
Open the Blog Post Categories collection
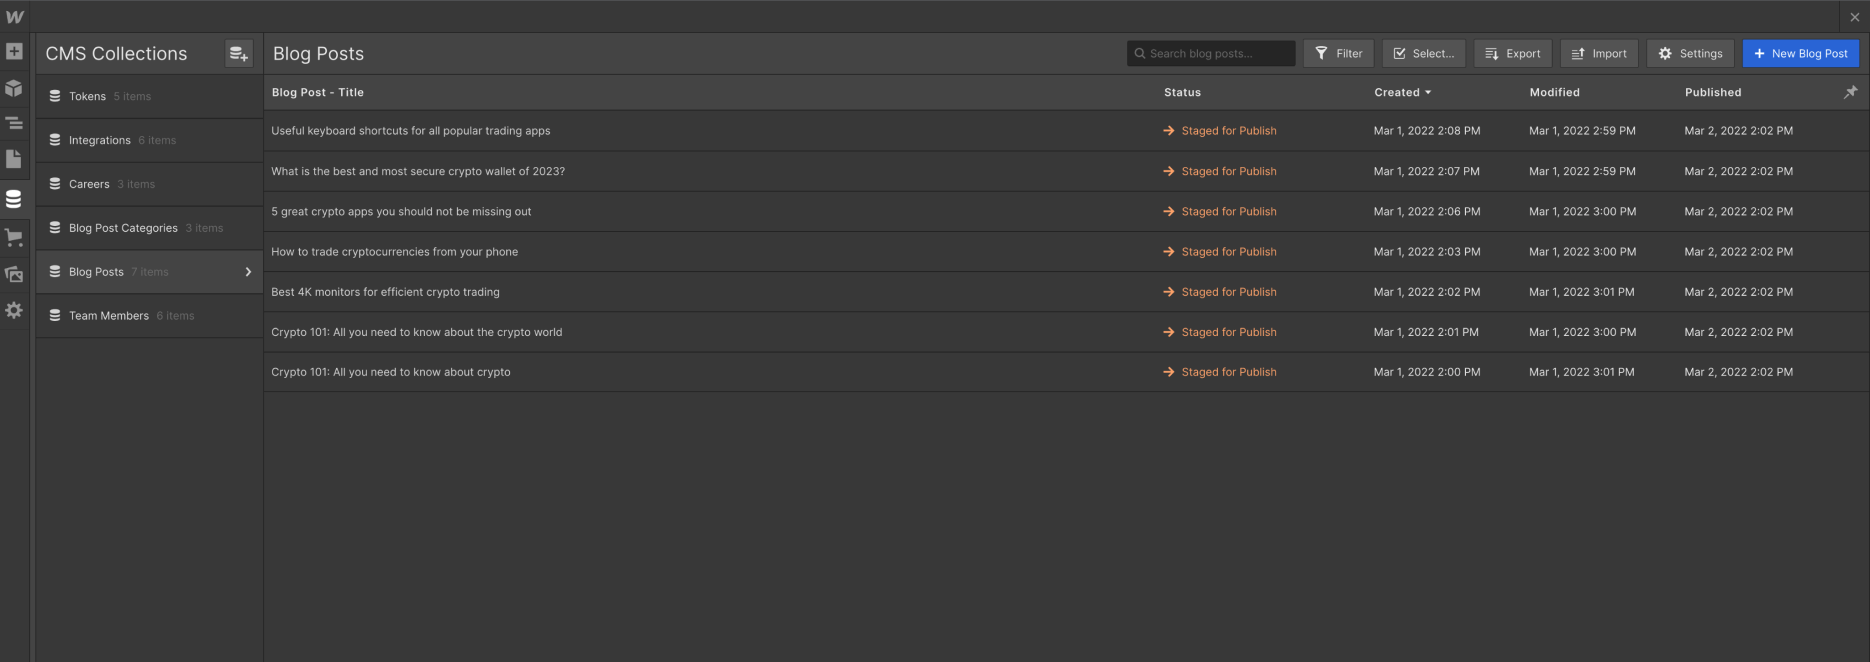[150, 228]
